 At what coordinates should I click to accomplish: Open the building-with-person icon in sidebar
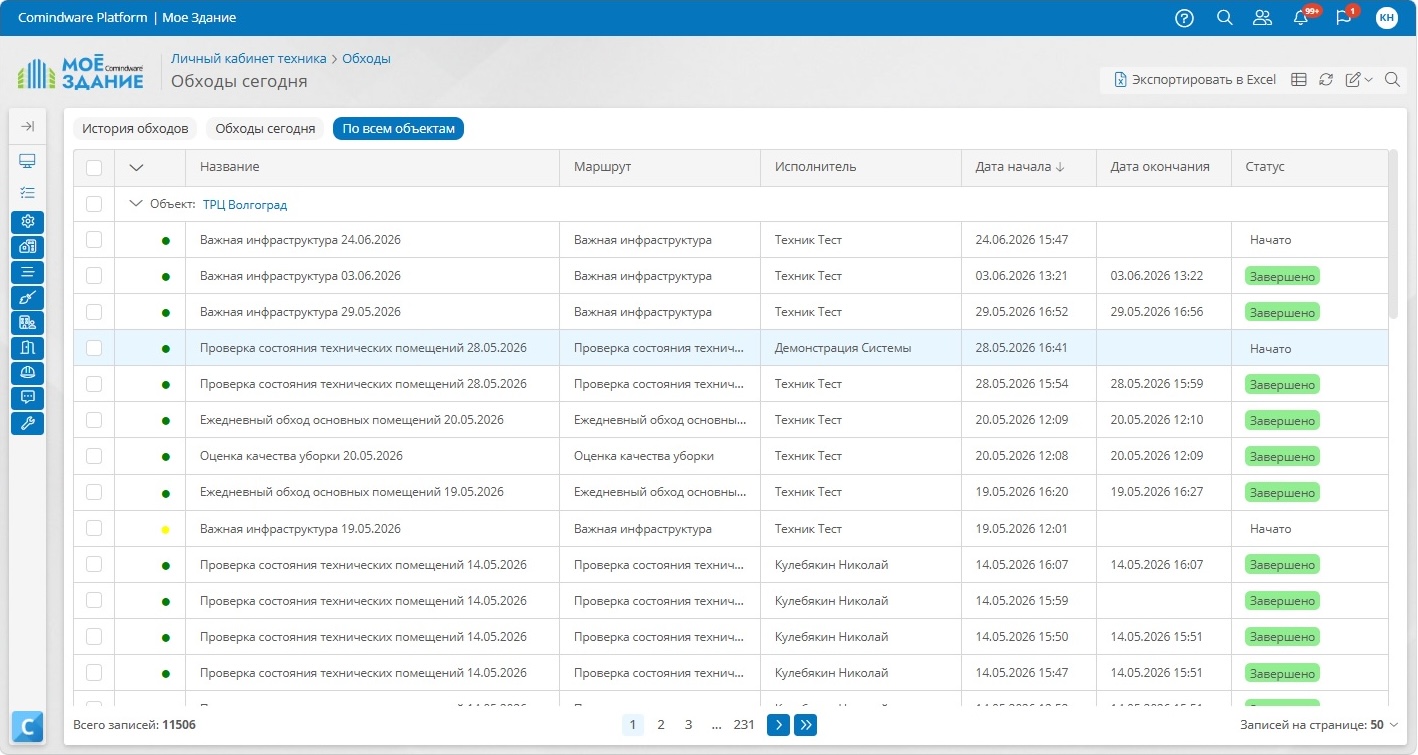click(27, 322)
